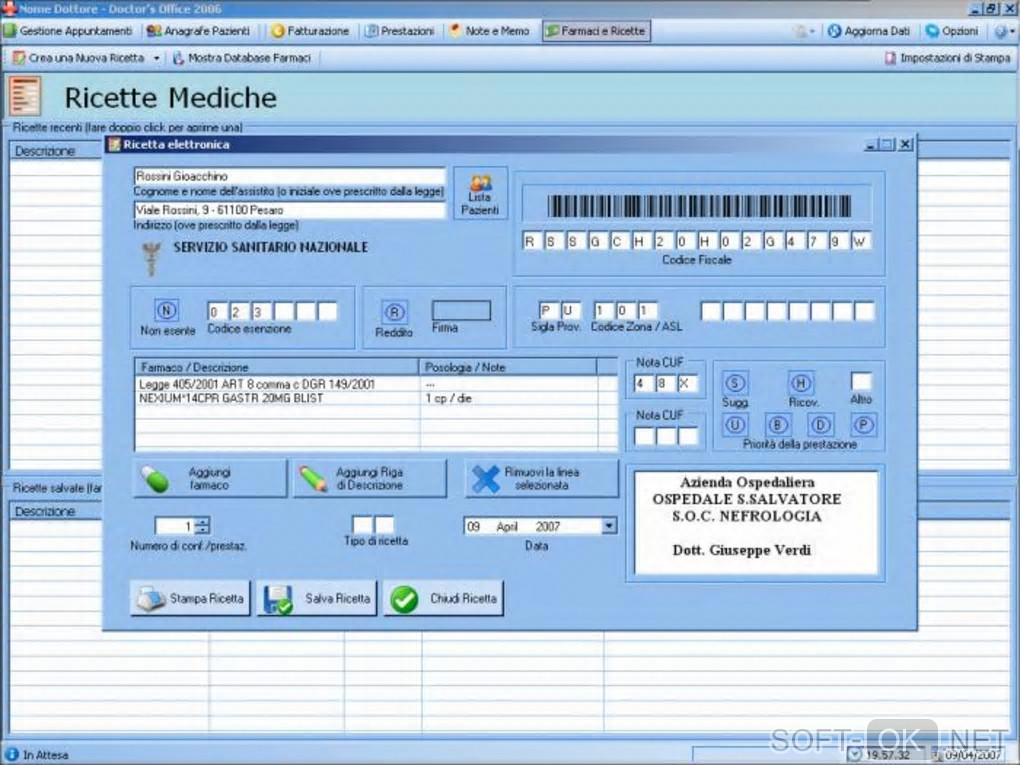Viewport: 1020px width, 765px height.
Task: Click the status bar clock 19.57.32
Action: [x=887, y=755]
